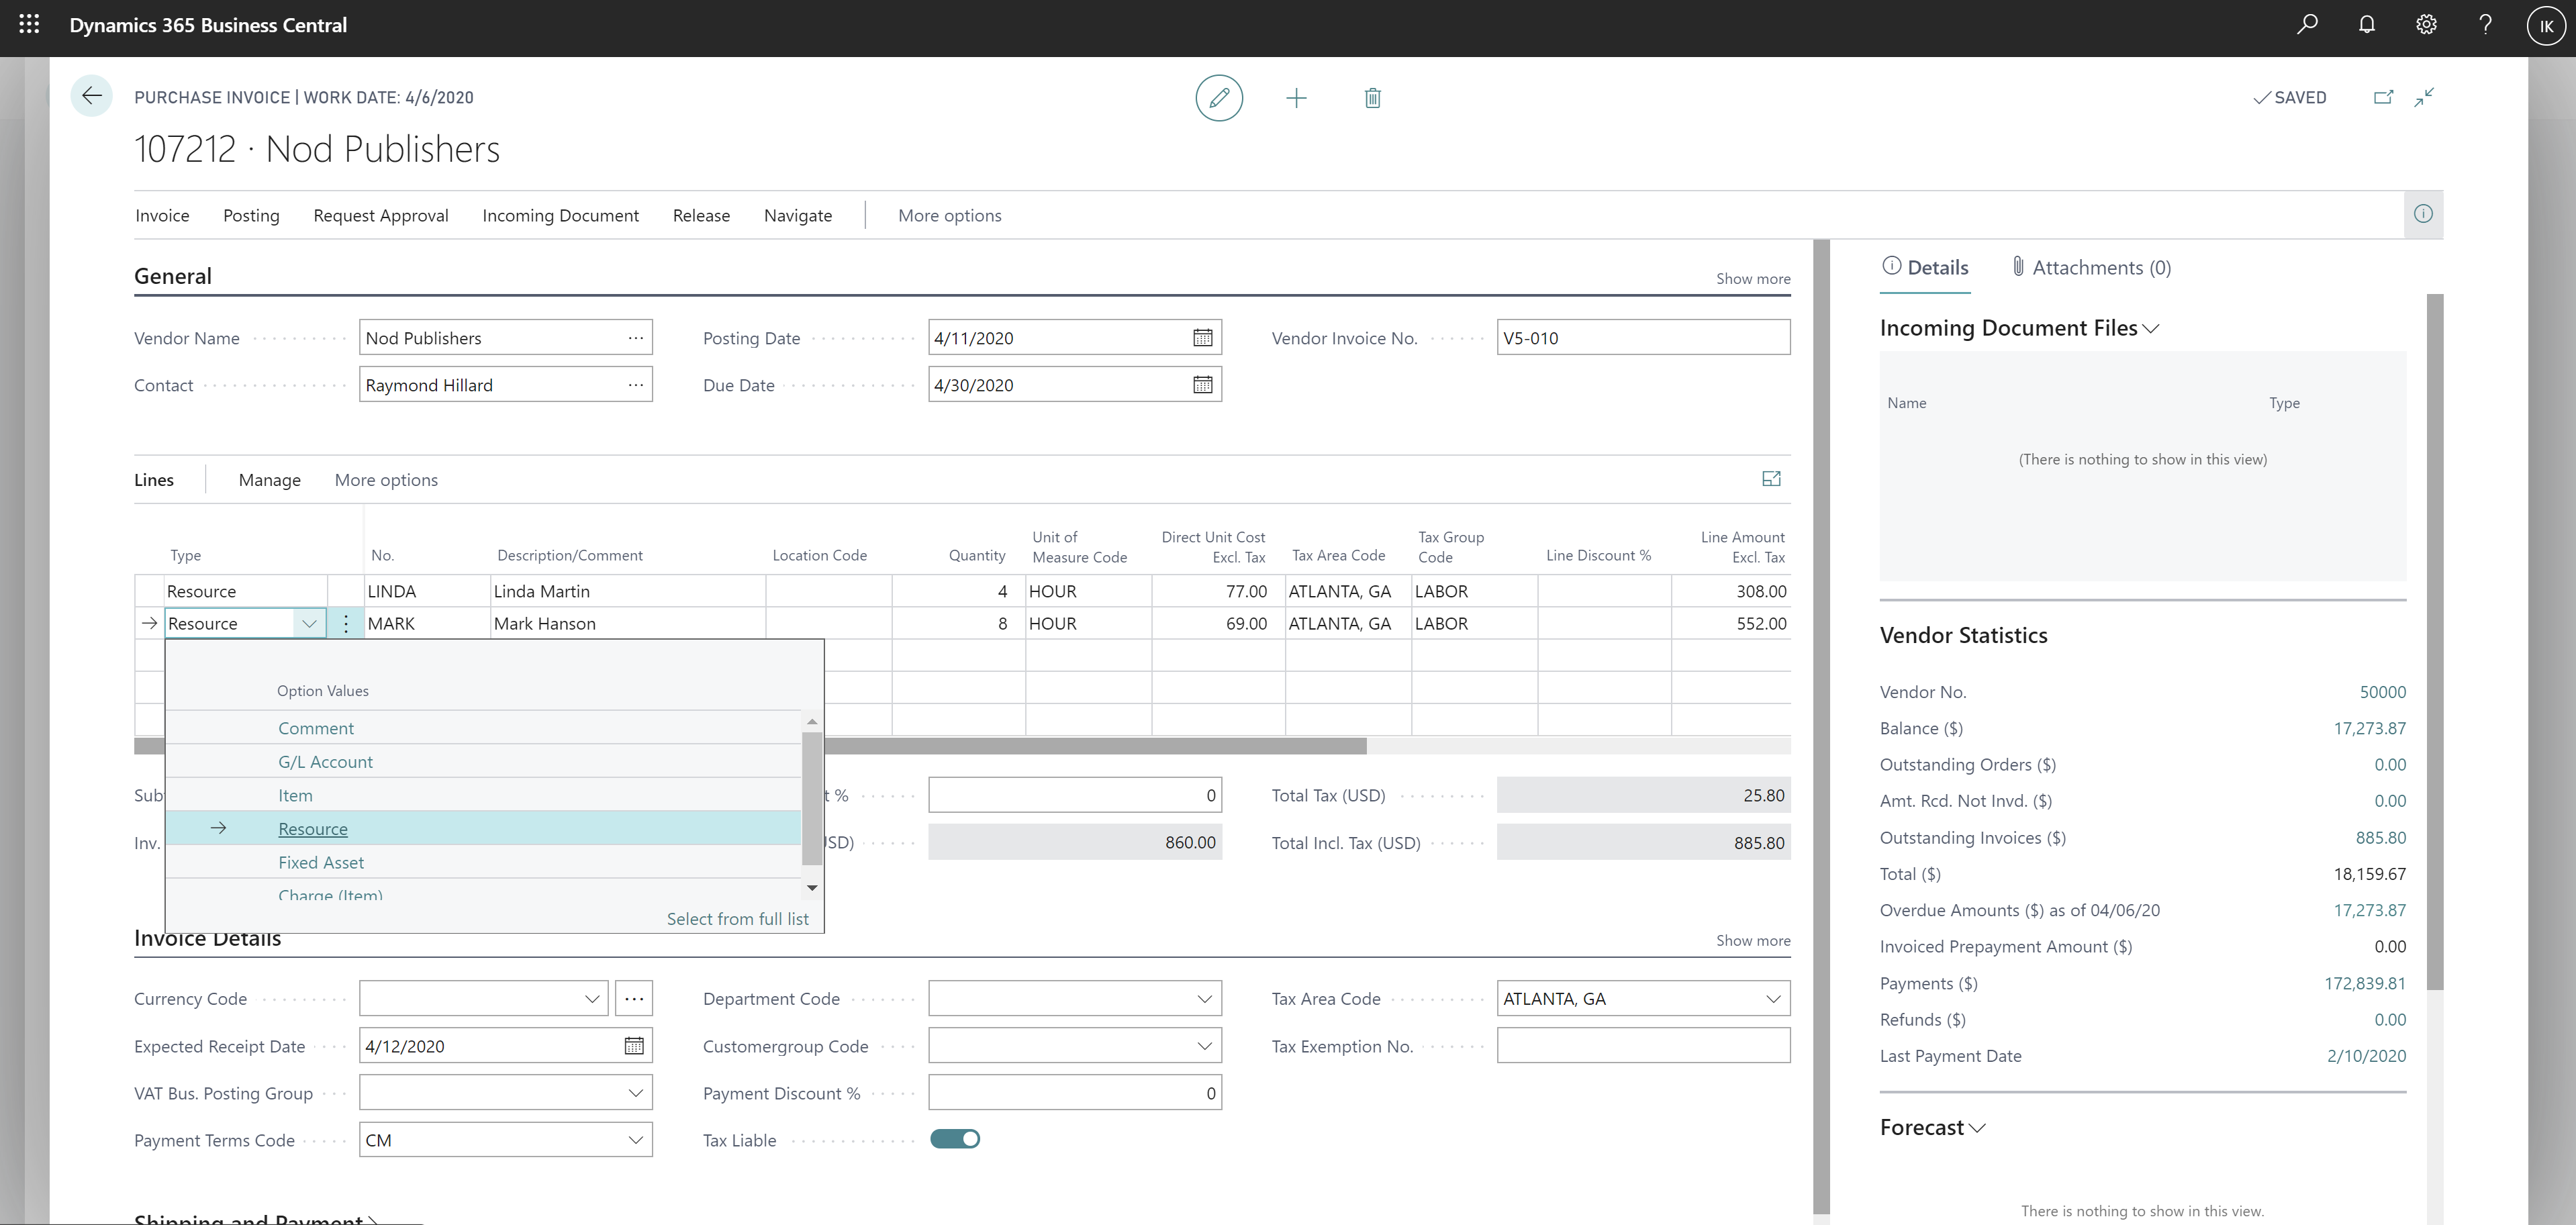Select the Incoming Document tab
This screenshot has width=2576, height=1225.
click(560, 215)
